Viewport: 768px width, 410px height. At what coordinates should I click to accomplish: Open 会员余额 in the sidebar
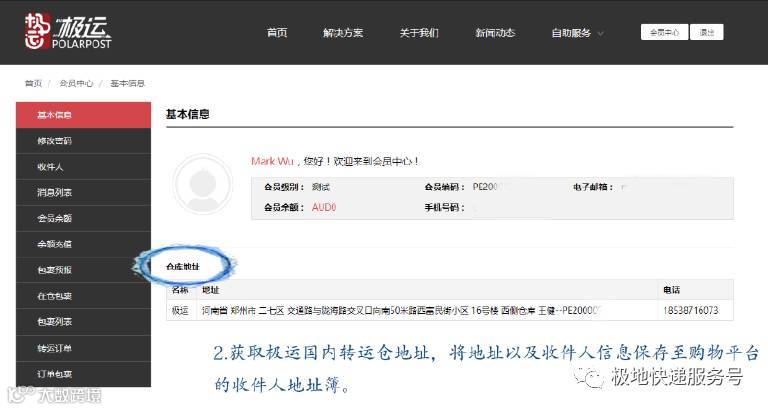(83, 218)
